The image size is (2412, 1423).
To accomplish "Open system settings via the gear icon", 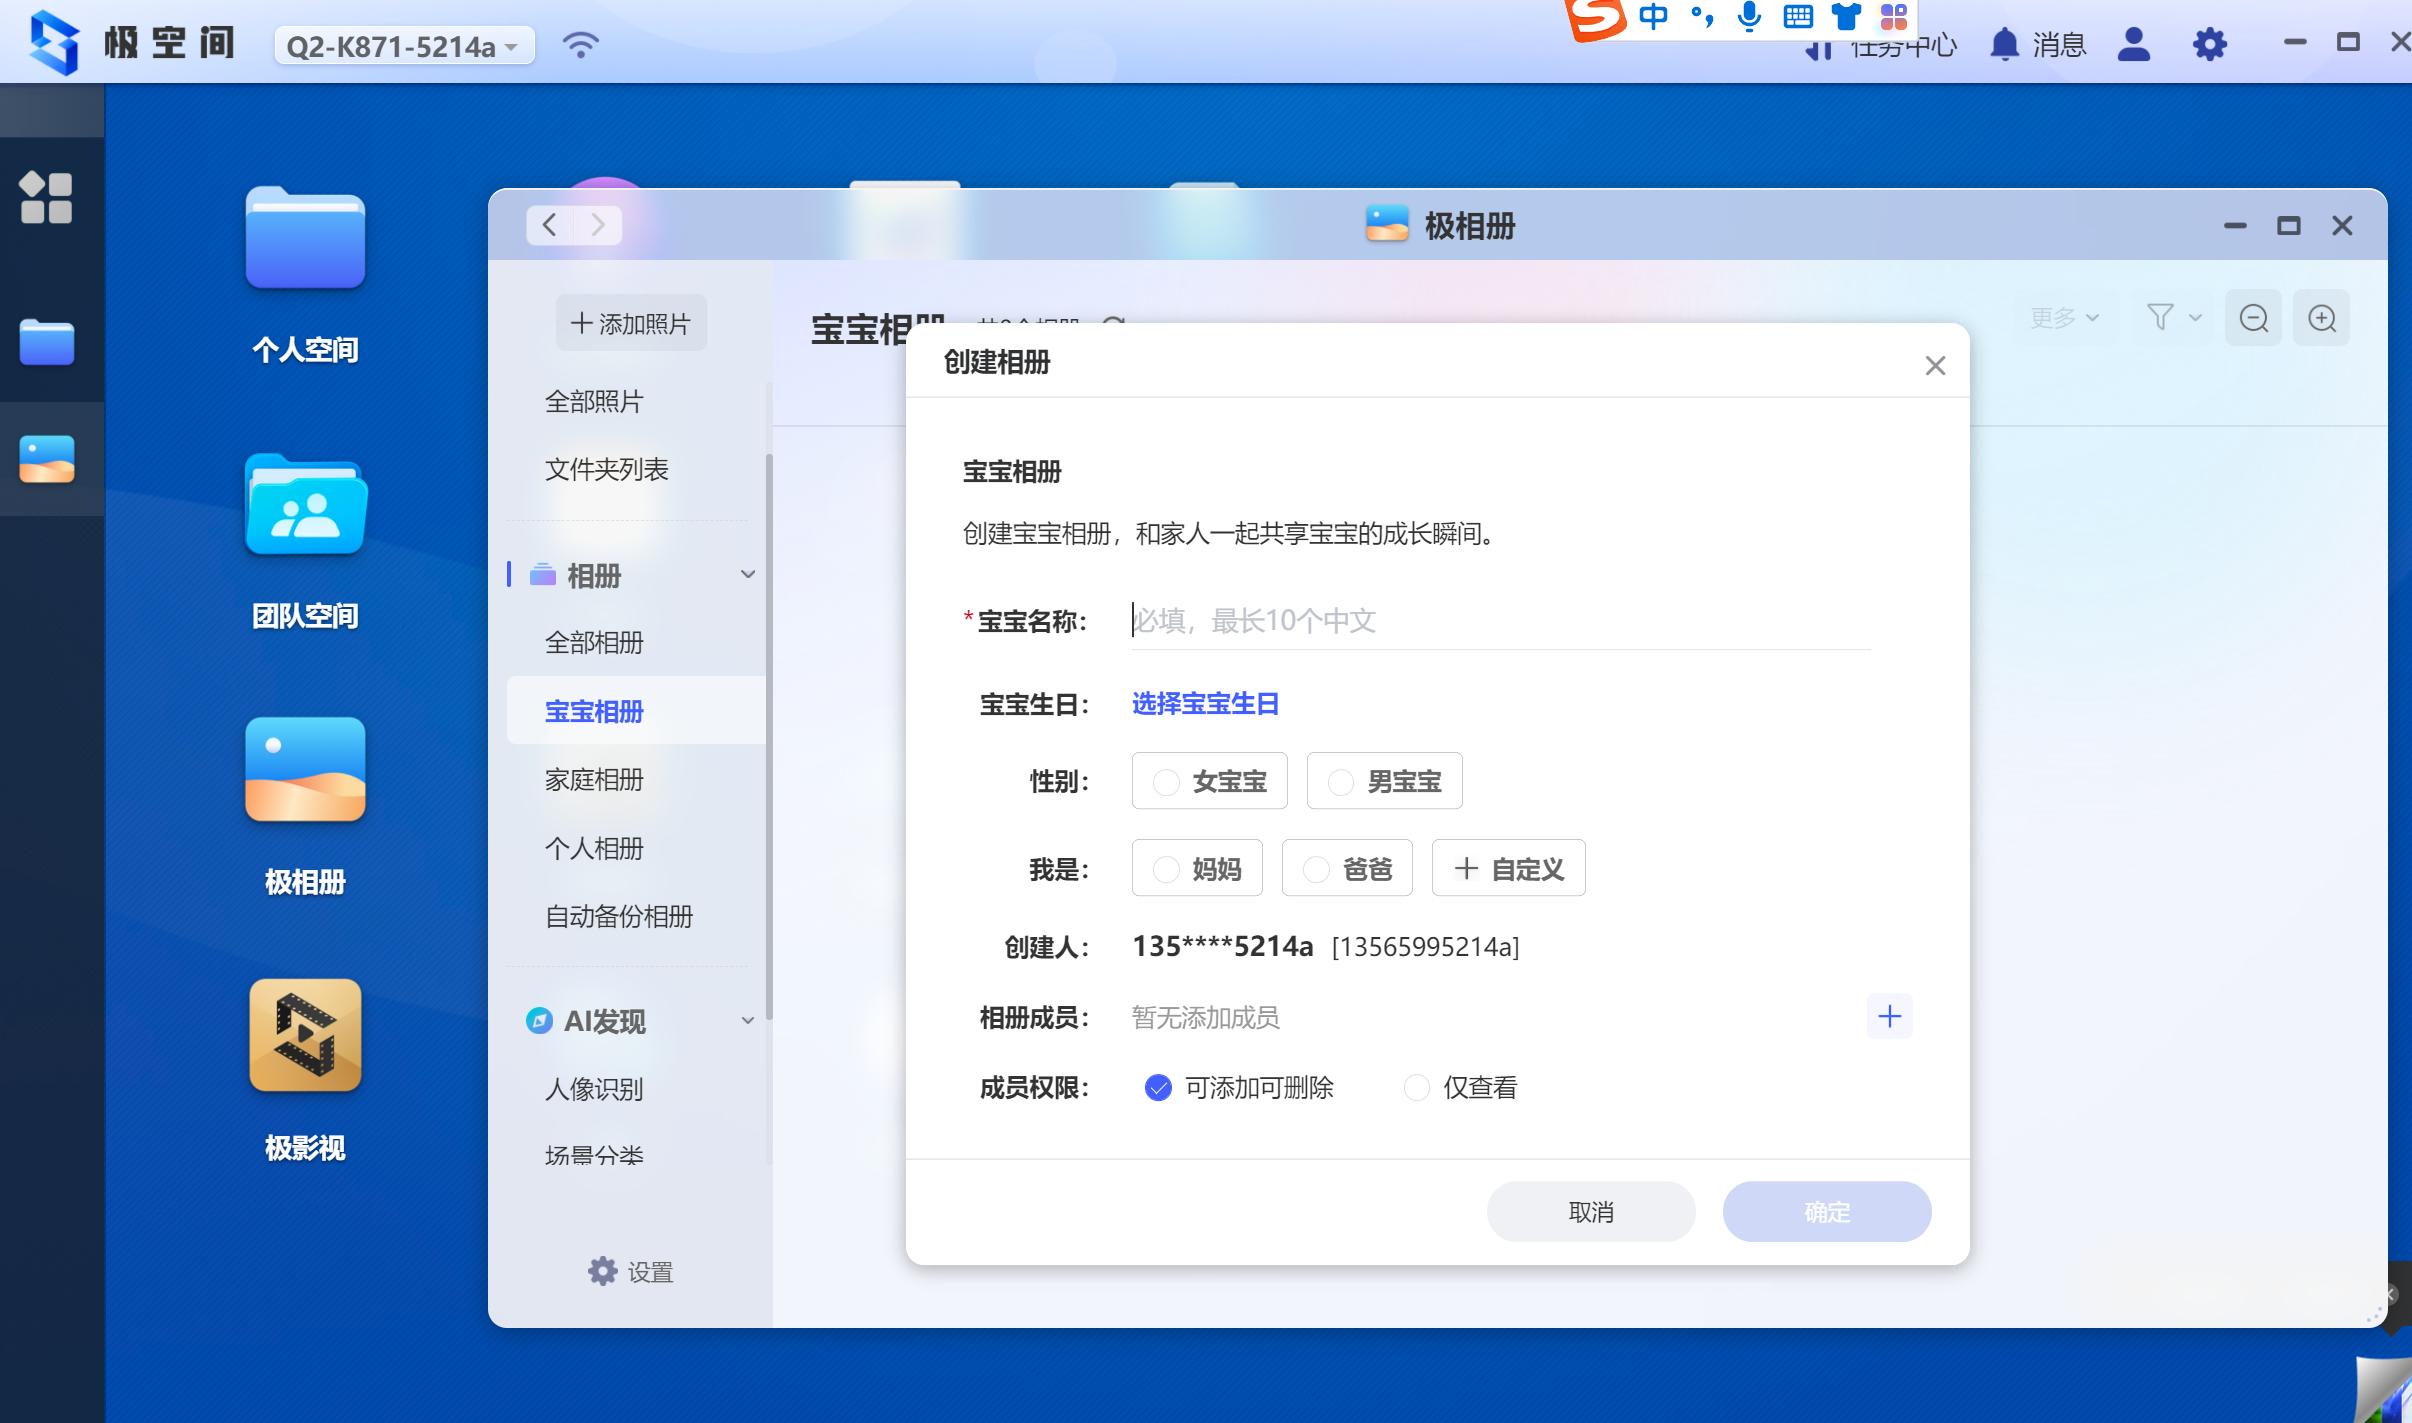I will click(2209, 44).
